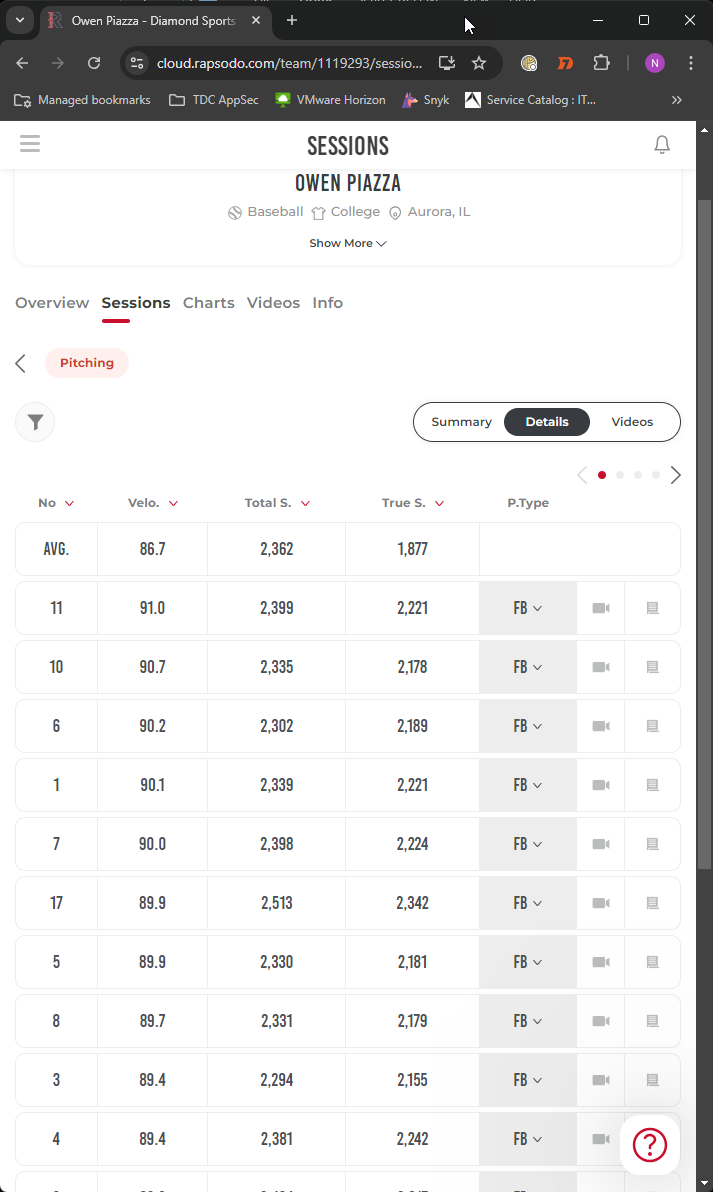Viewport: 713px width, 1192px height.
Task: Click the Pitching filter chip
Action: click(x=87, y=363)
